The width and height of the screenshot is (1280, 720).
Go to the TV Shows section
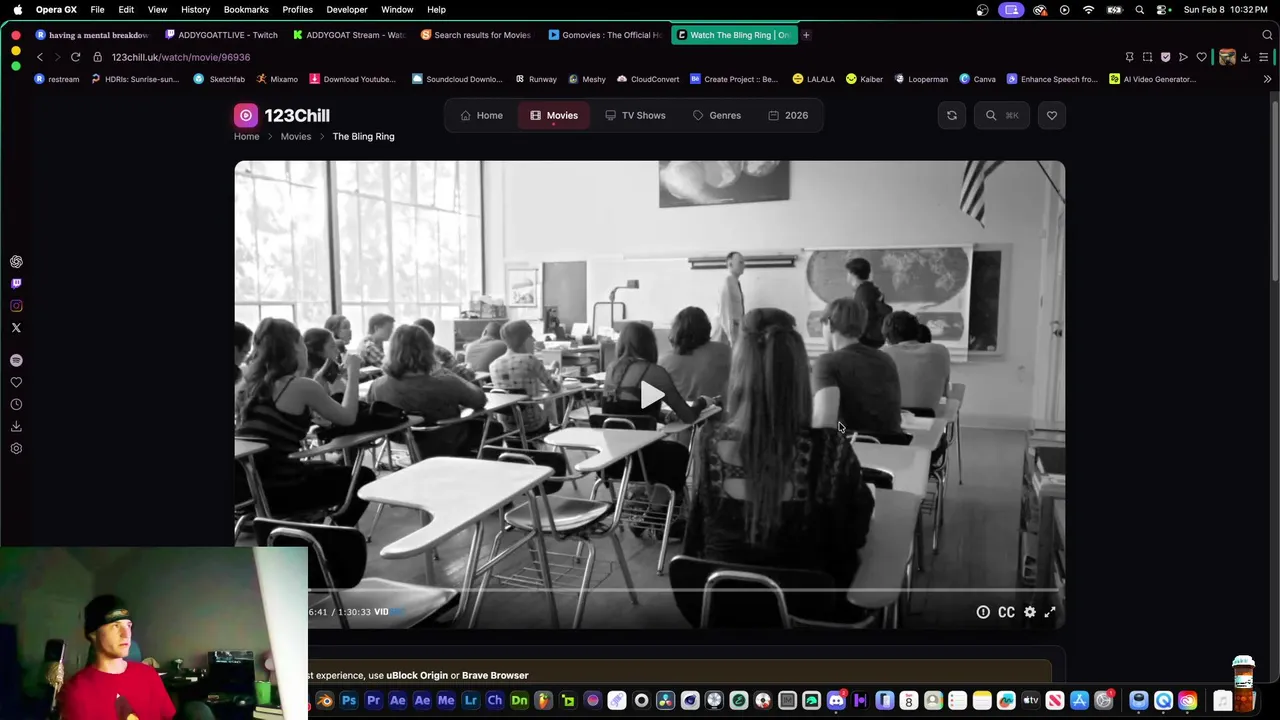tap(635, 115)
